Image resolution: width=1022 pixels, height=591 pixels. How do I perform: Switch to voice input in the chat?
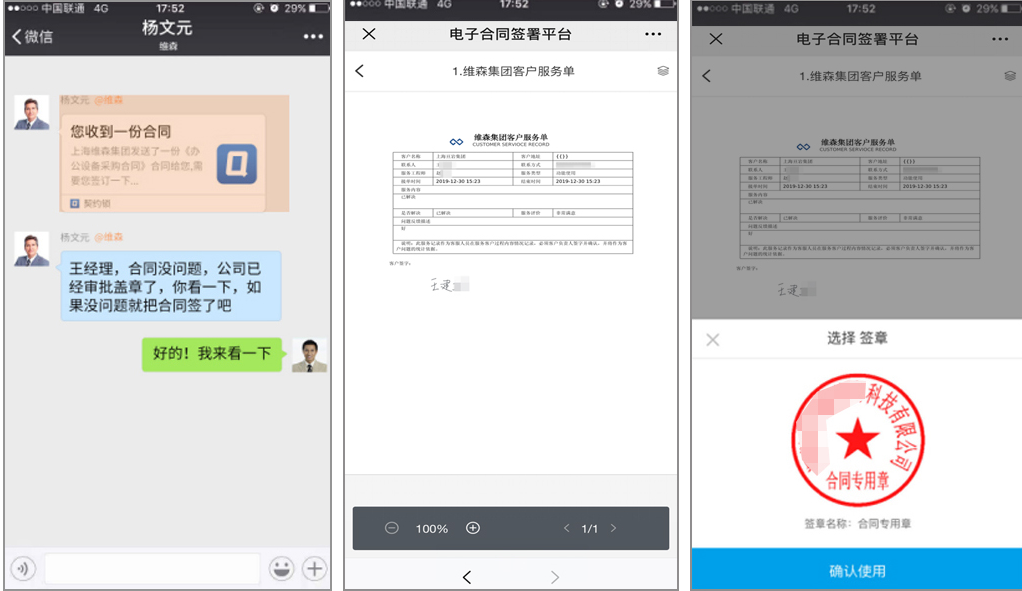(x=23, y=569)
